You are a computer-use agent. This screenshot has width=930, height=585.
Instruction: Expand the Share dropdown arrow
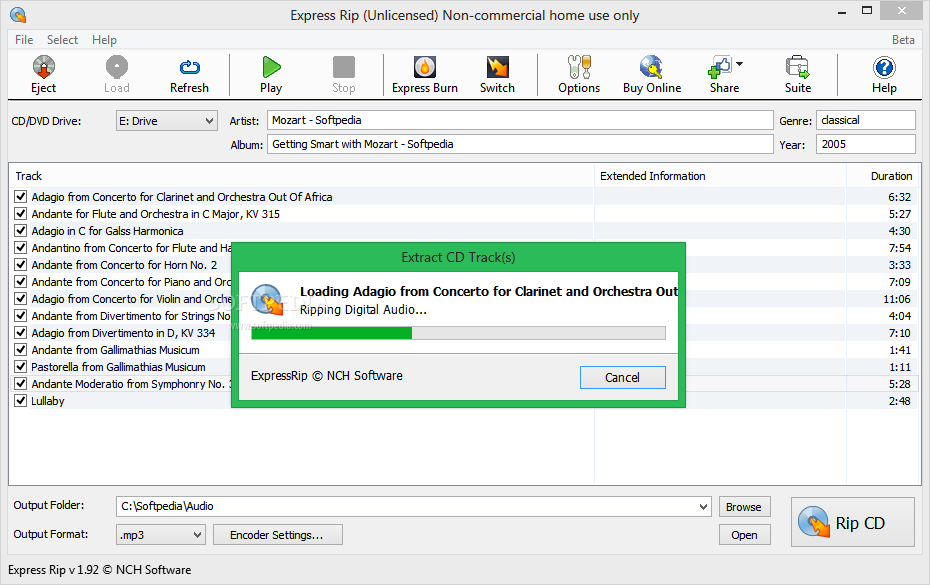(x=740, y=64)
